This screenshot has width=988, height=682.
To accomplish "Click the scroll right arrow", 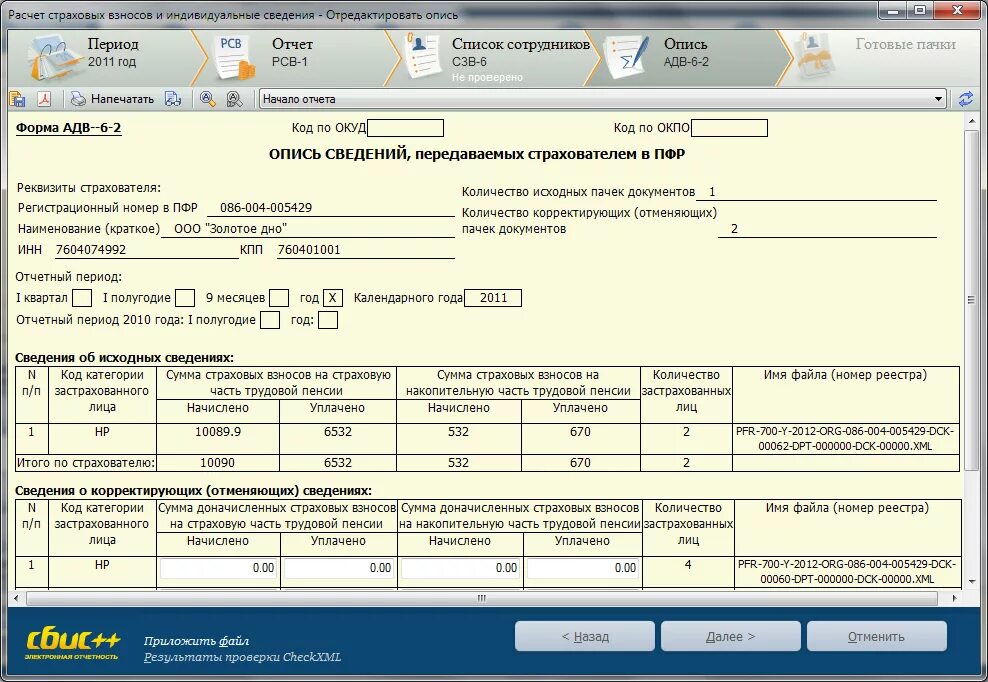I will tap(954, 598).
